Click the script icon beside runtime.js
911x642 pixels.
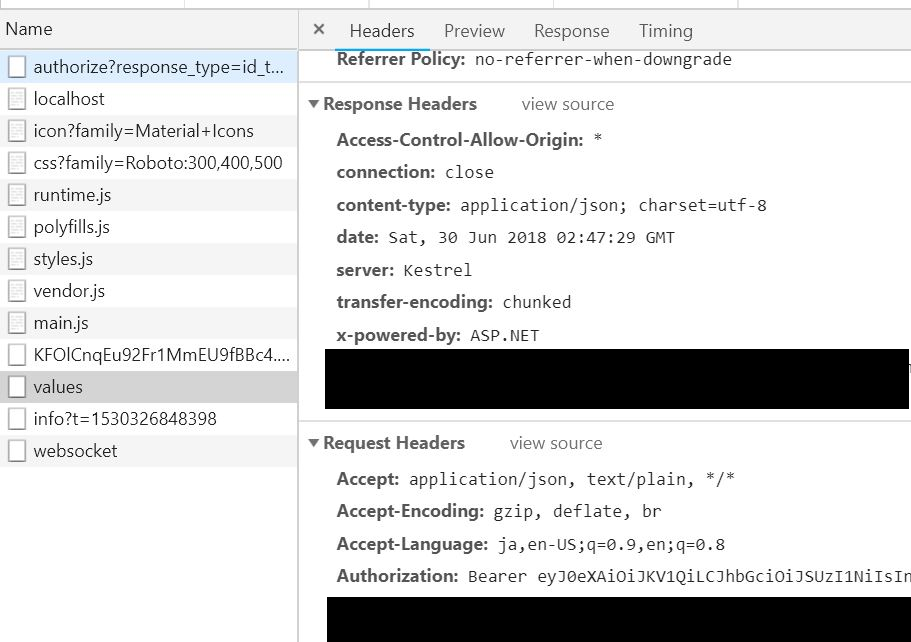(x=17, y=195)
